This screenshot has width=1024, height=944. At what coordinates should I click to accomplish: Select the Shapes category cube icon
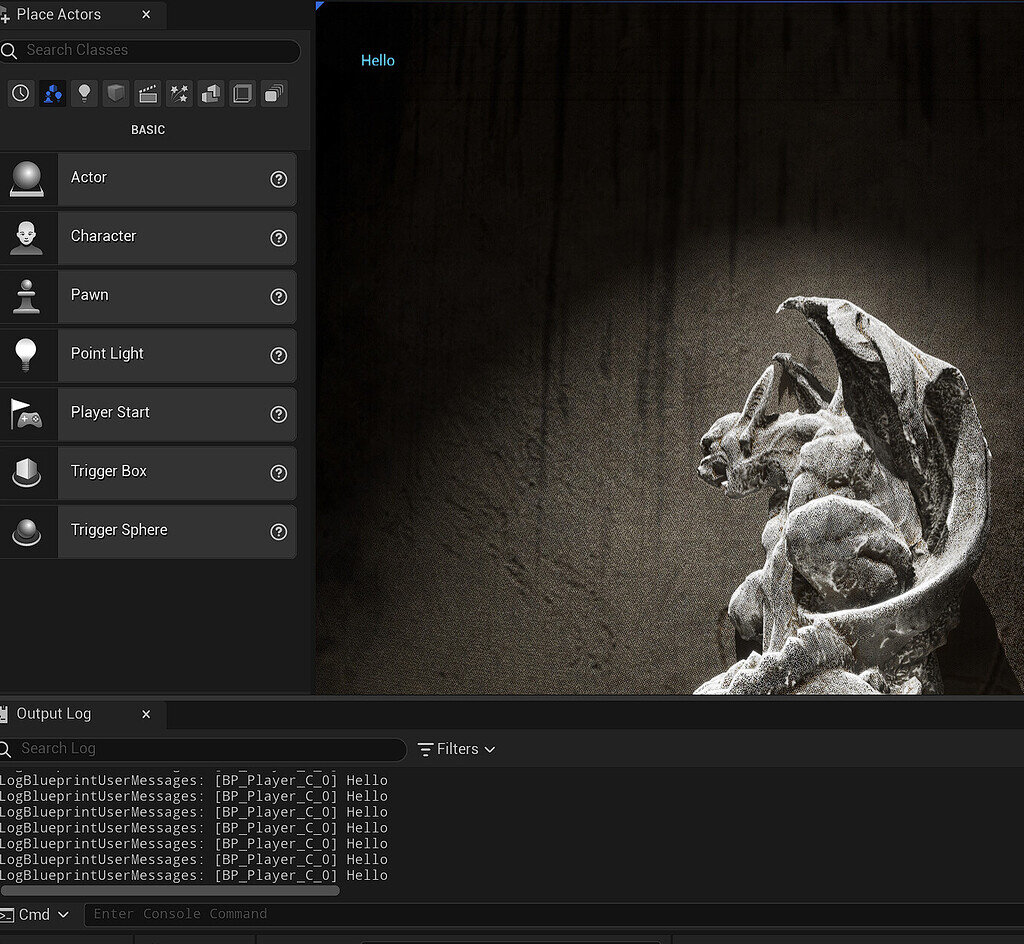116,94
